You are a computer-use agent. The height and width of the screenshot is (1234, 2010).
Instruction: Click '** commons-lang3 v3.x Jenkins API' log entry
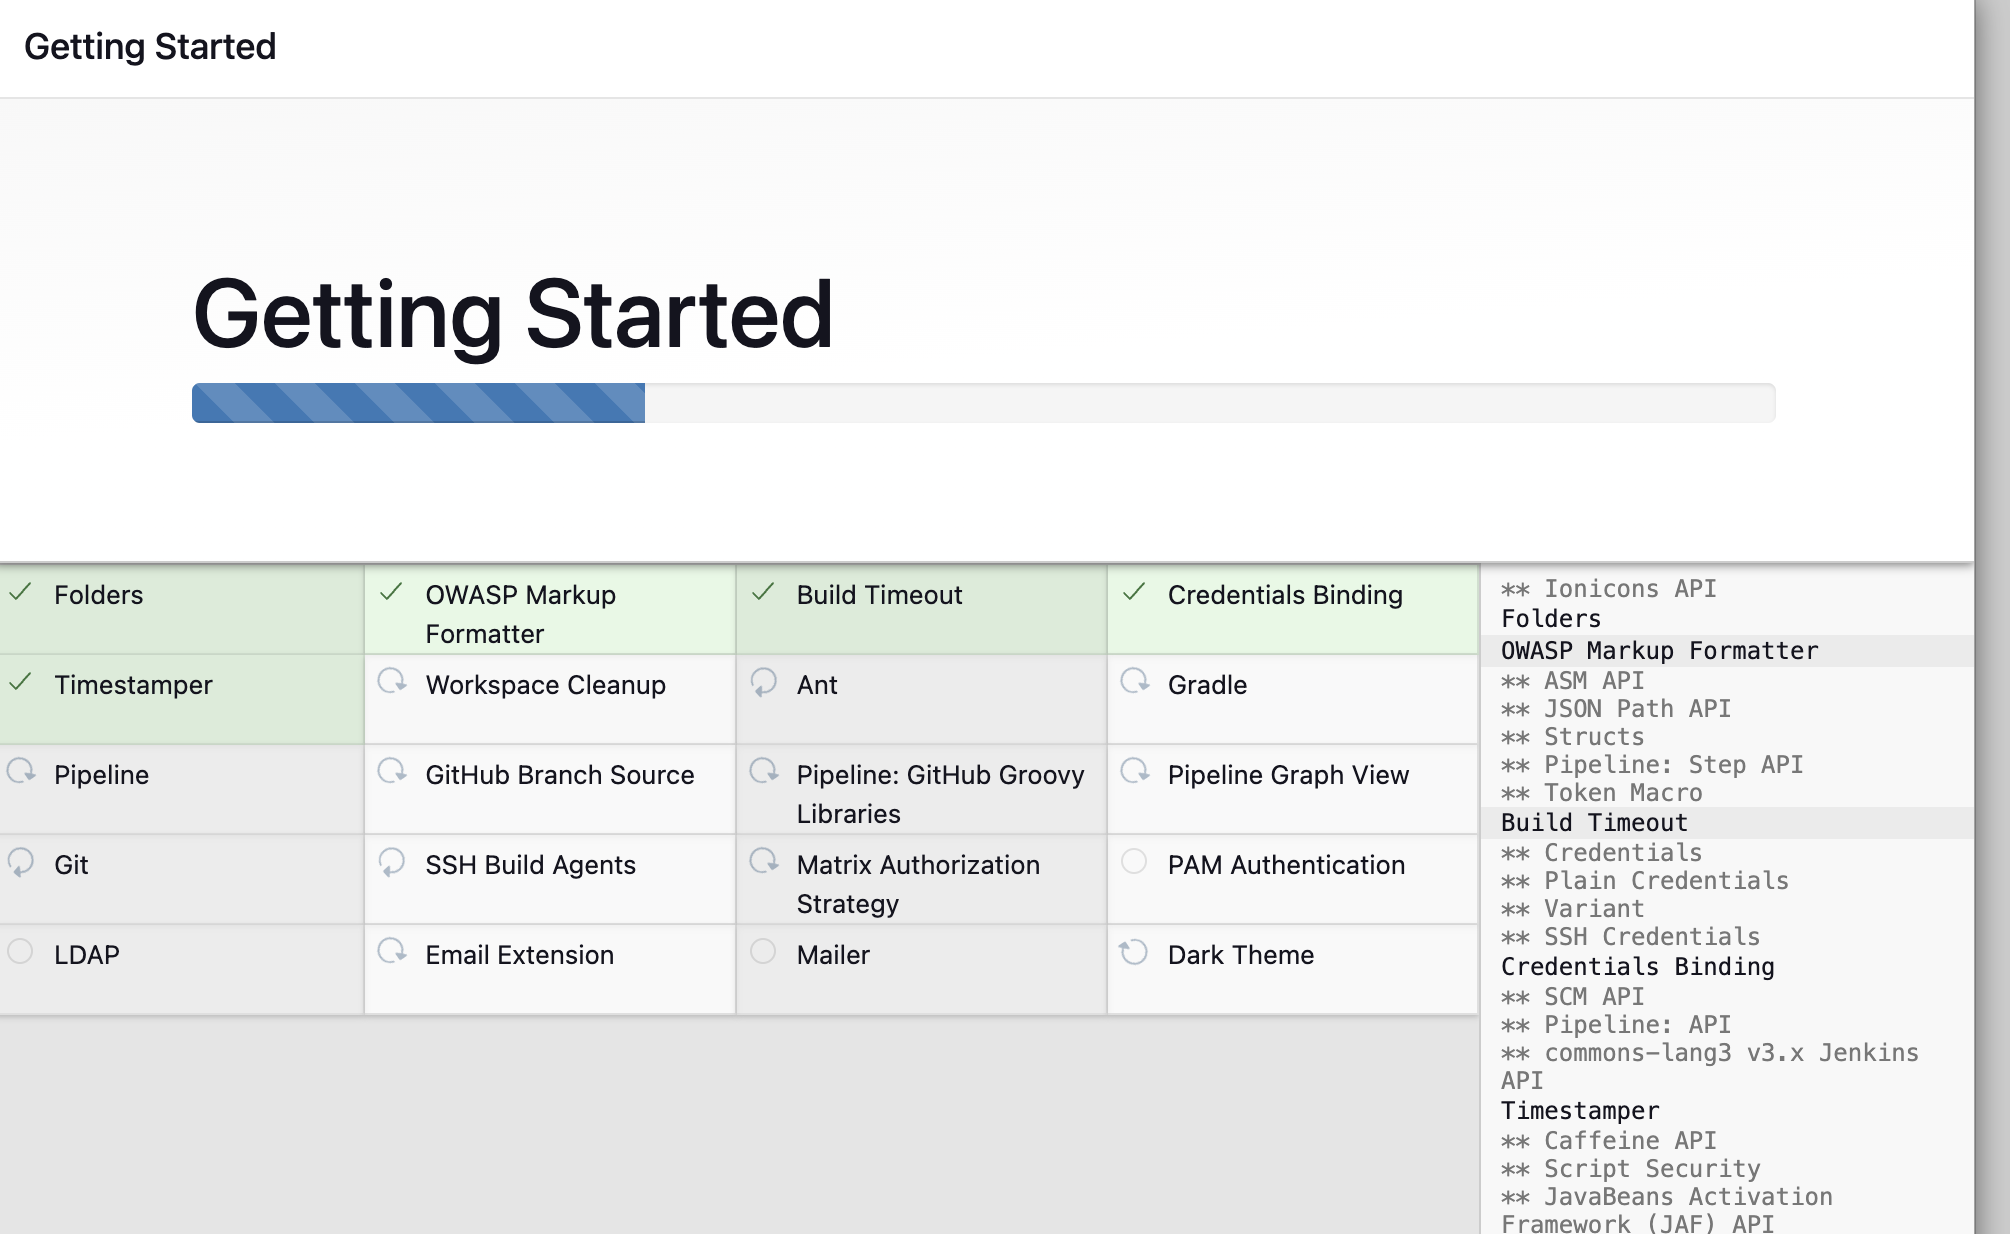(x=1709, y=1067)
